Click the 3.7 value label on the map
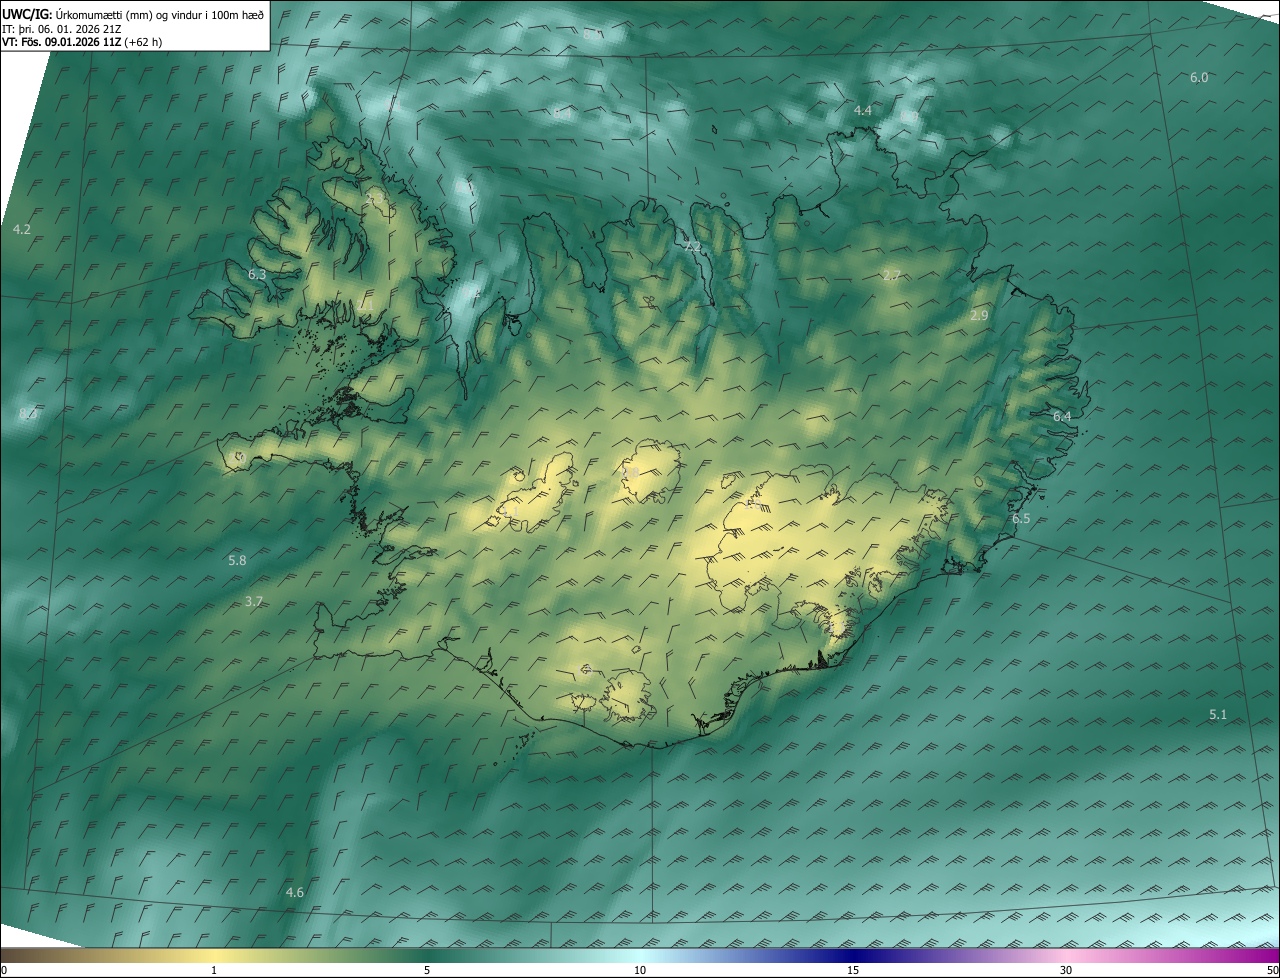Viewport: 1280px width, 978px height. click(x=254, y=602)
